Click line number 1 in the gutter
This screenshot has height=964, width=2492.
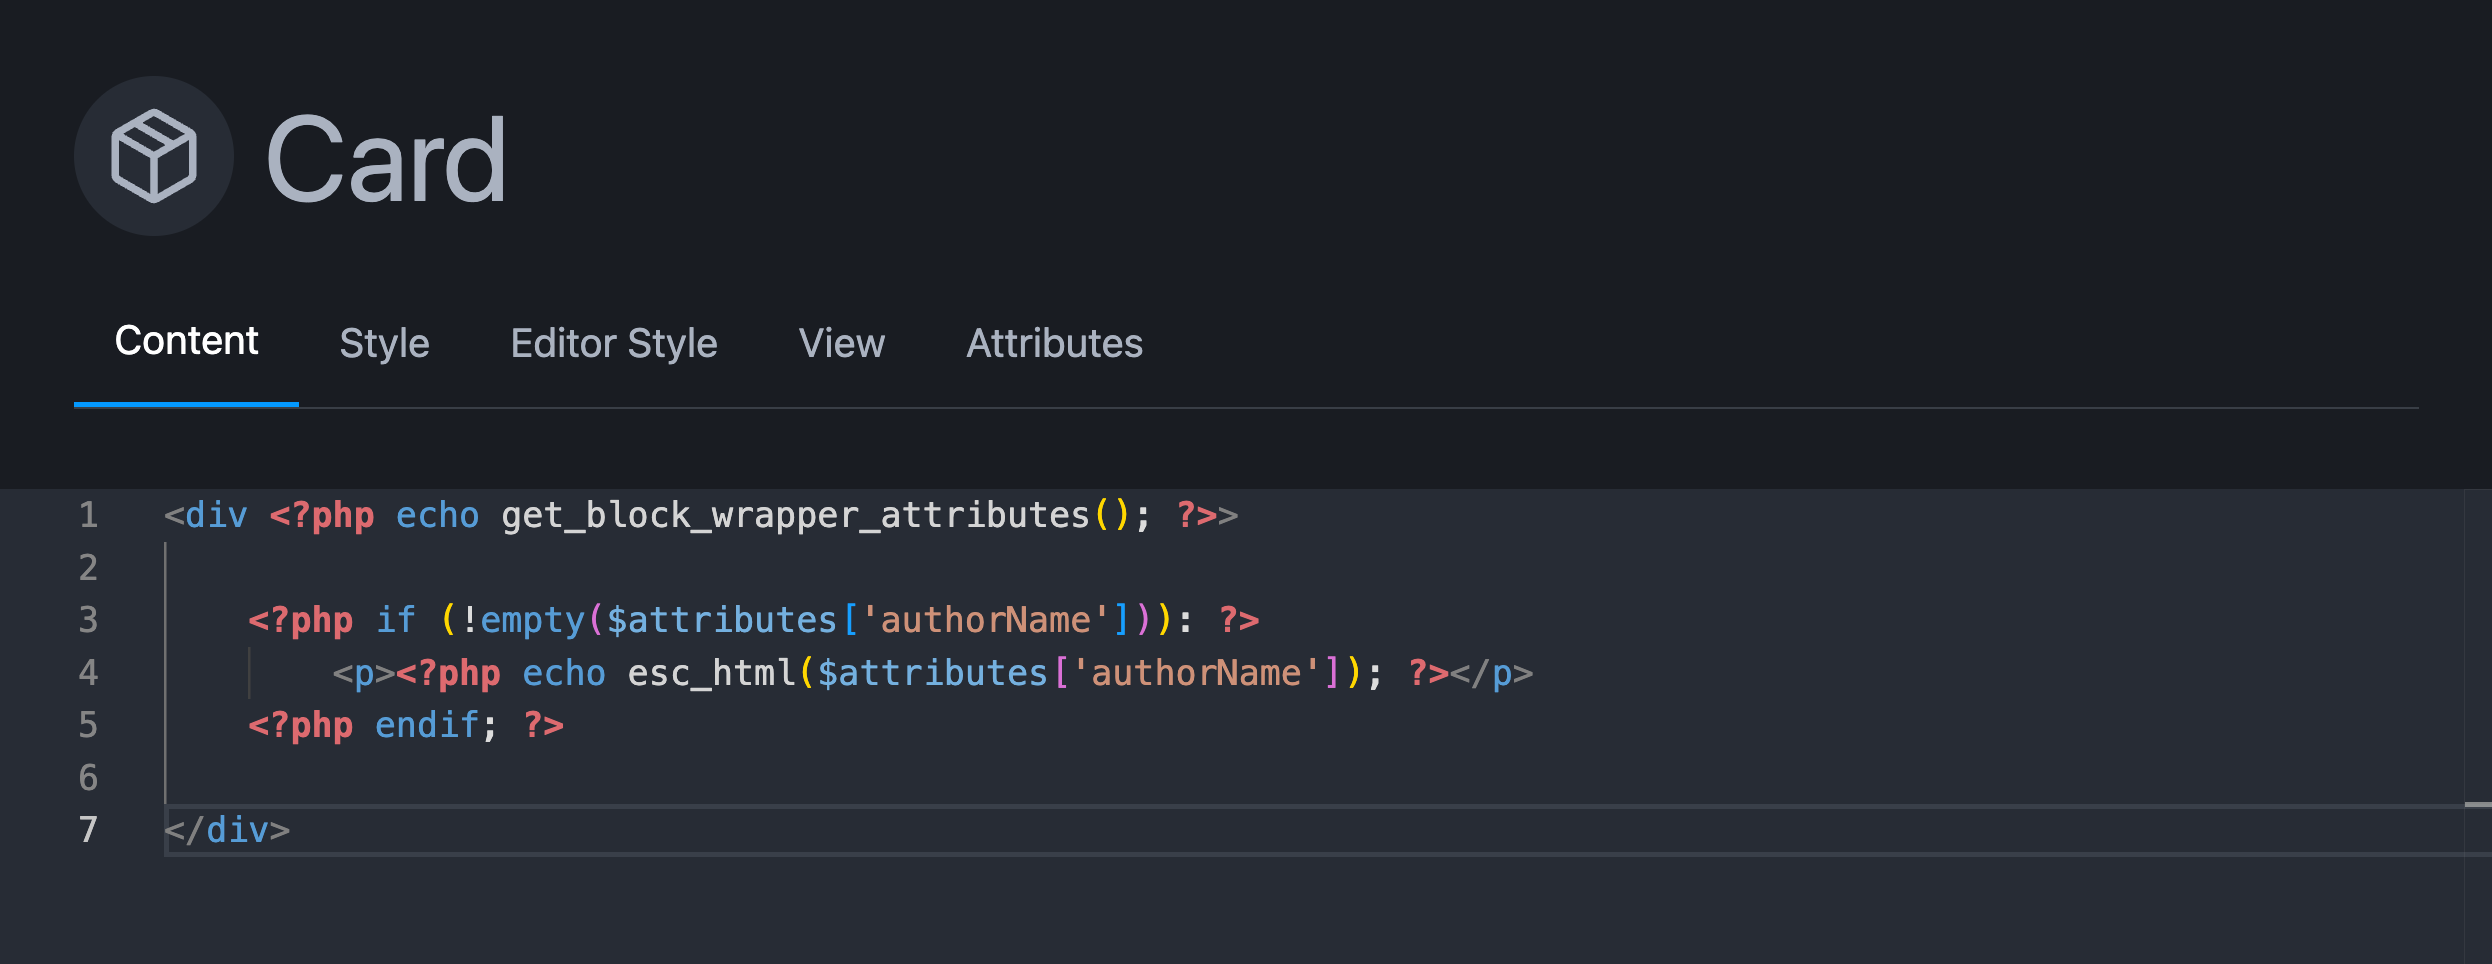point(88,515)
